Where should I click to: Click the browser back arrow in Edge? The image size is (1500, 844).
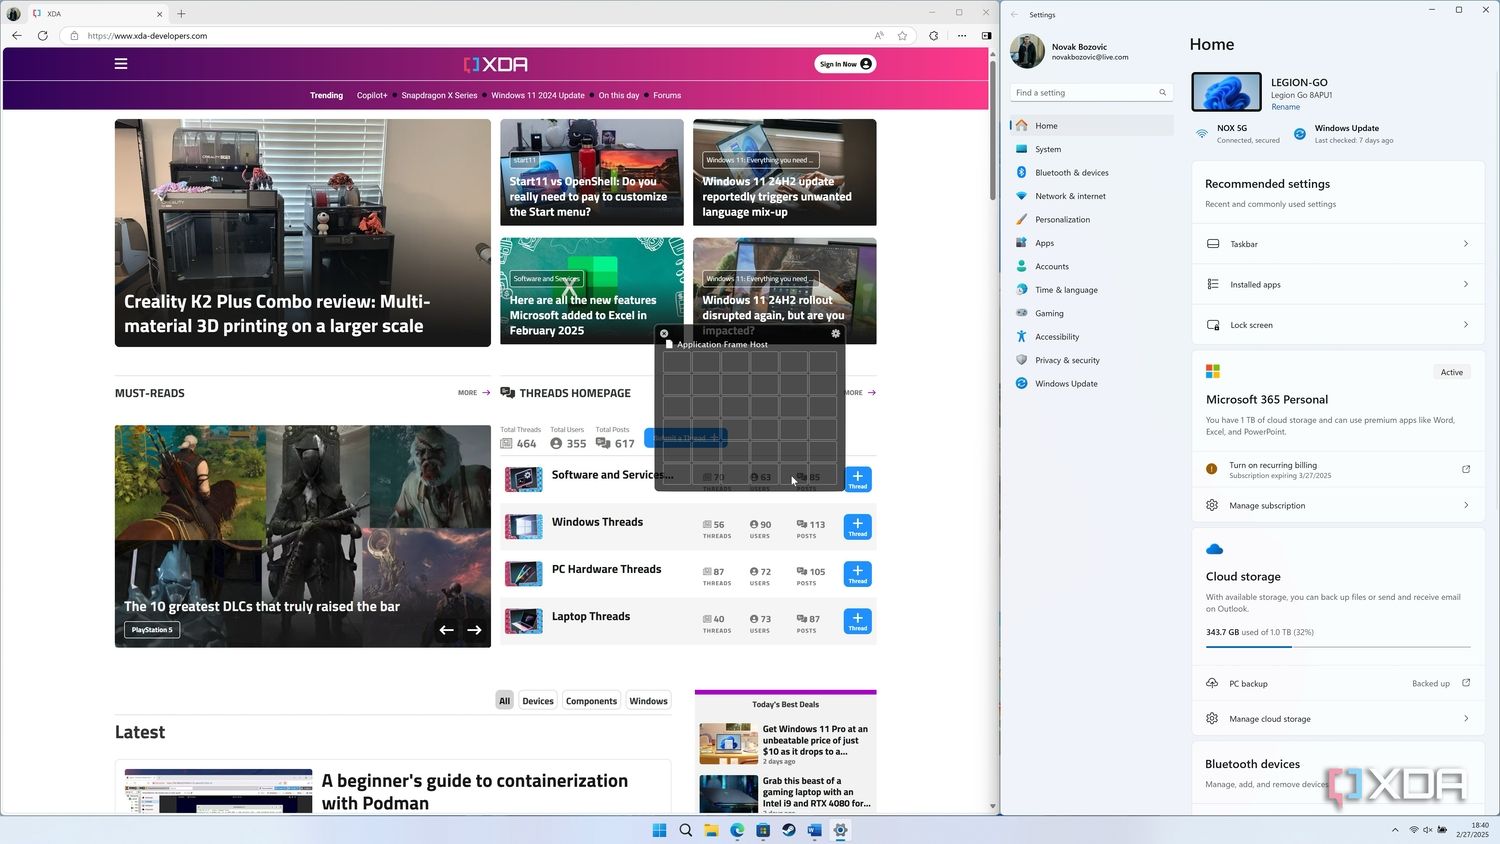(17, 35)
